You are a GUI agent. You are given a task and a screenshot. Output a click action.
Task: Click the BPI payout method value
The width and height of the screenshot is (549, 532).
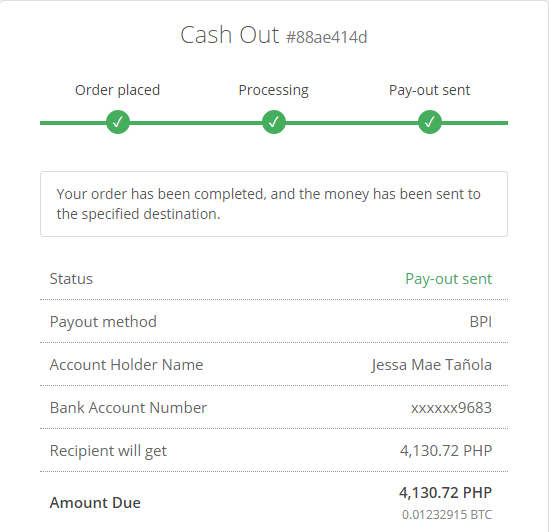481,322
